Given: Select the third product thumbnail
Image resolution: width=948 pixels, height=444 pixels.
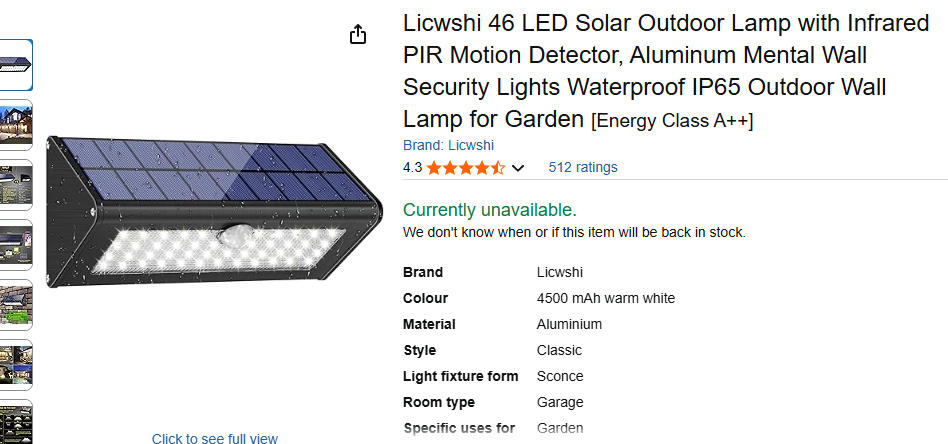Looking at the screenshot, I should click(x=16, y=185).
